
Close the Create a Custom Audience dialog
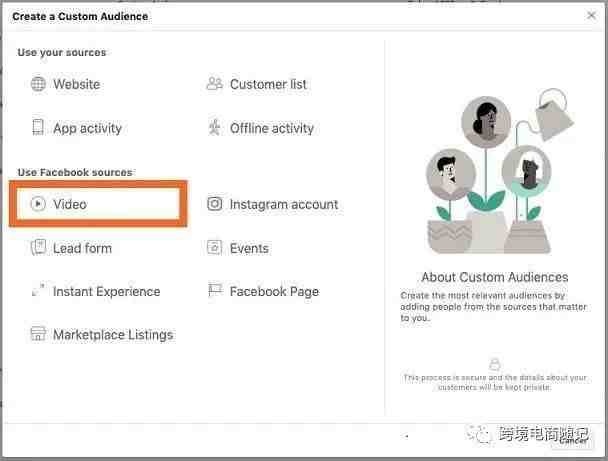(x=591, y=15)
